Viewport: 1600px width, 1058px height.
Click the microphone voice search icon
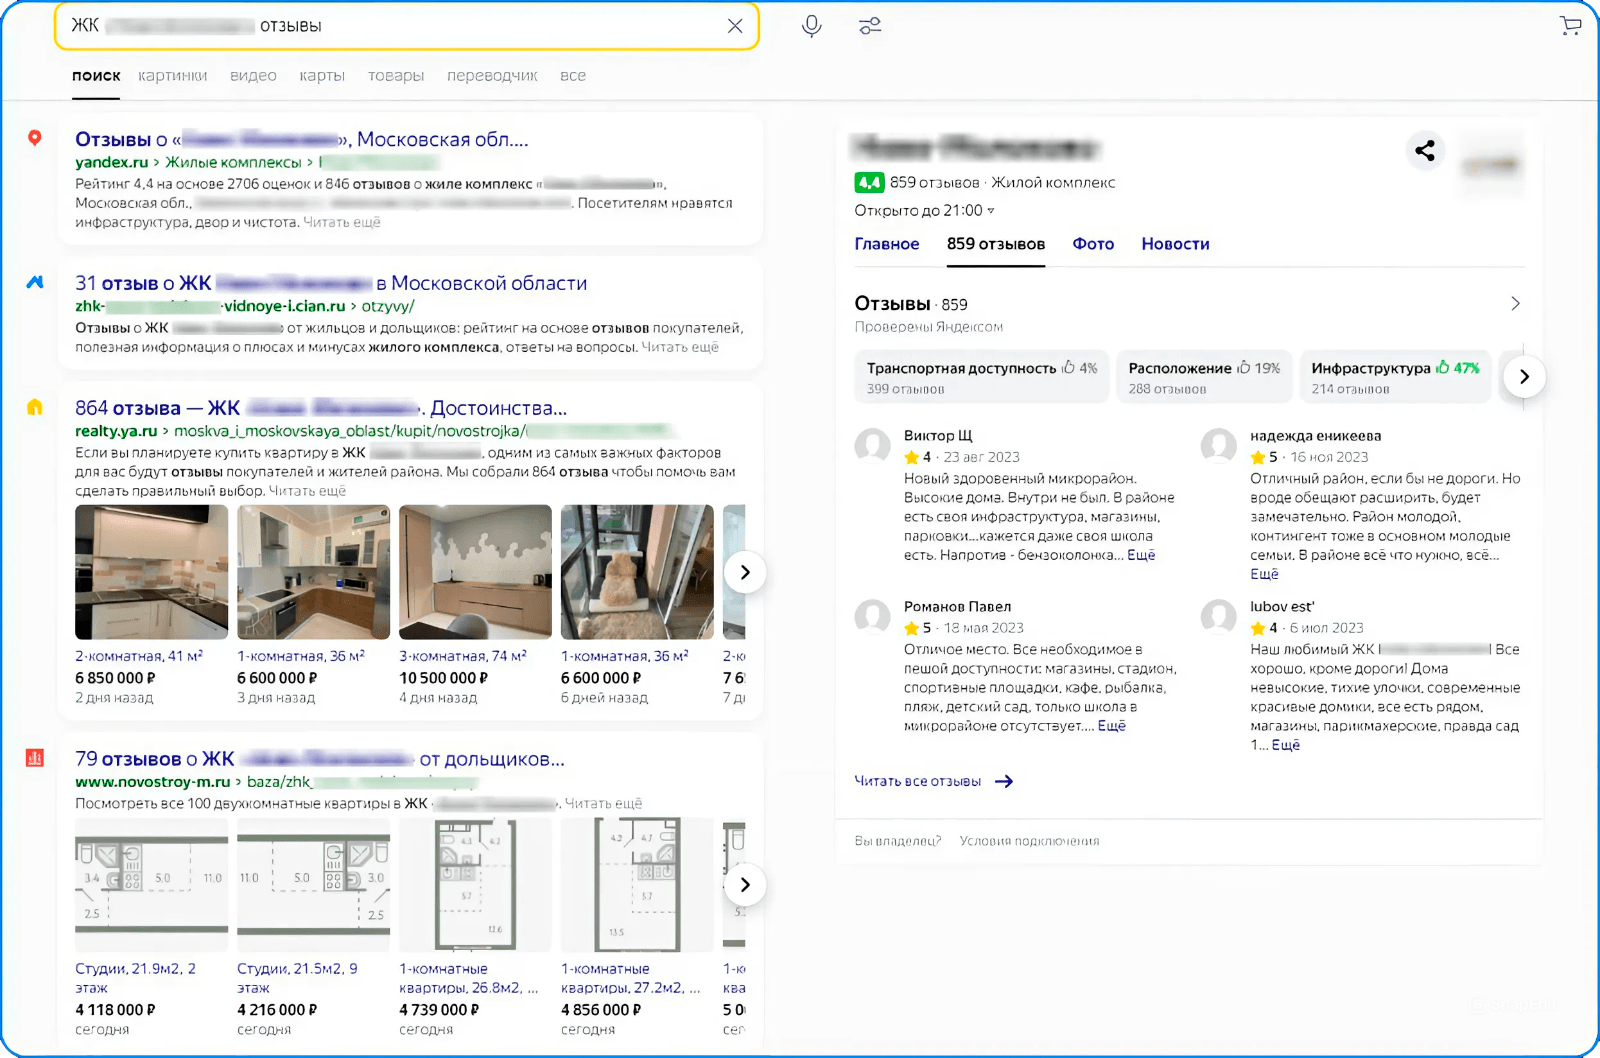(811, 26)
